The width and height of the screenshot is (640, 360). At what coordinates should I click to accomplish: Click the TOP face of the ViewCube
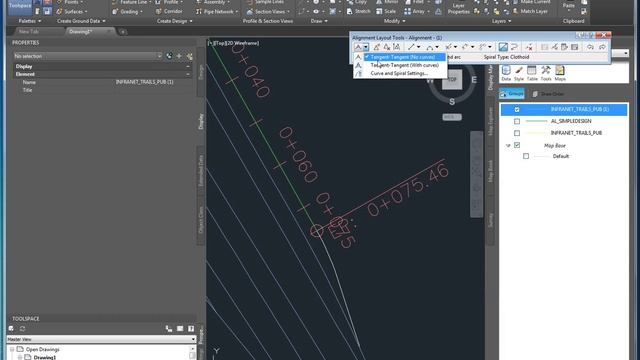point(452,80)
